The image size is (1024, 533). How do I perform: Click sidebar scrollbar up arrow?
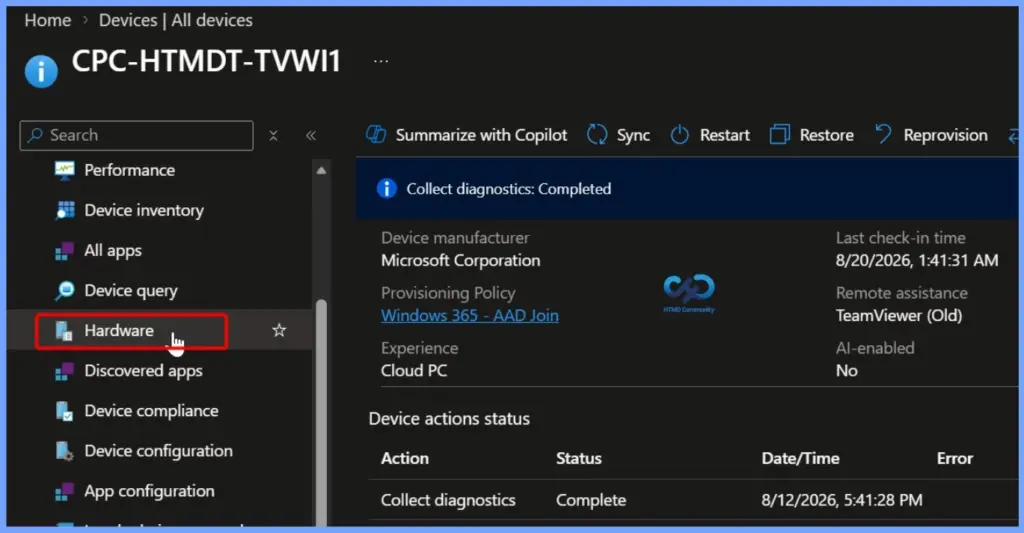point(321,170)
